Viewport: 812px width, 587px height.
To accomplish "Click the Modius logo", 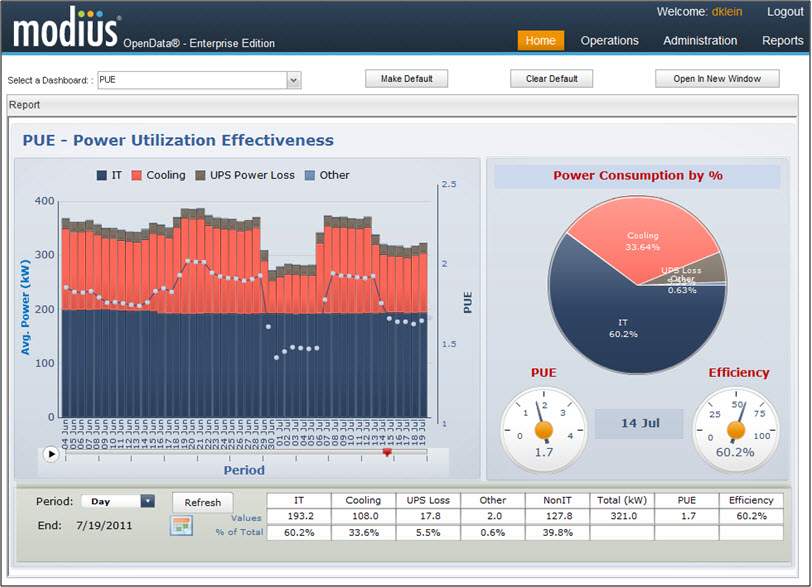I will [x=66, y=30].
